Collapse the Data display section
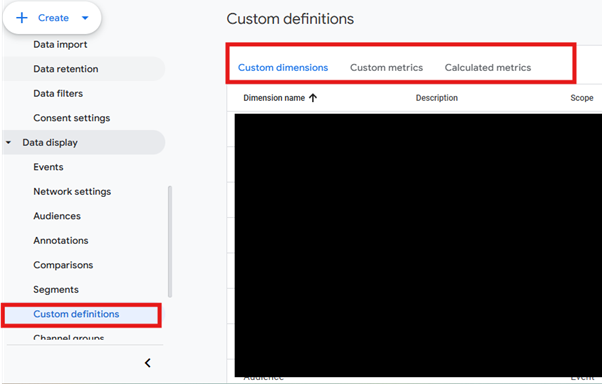Image resolution: width=602 pixels, height=384 pixels. pos(8,142)
